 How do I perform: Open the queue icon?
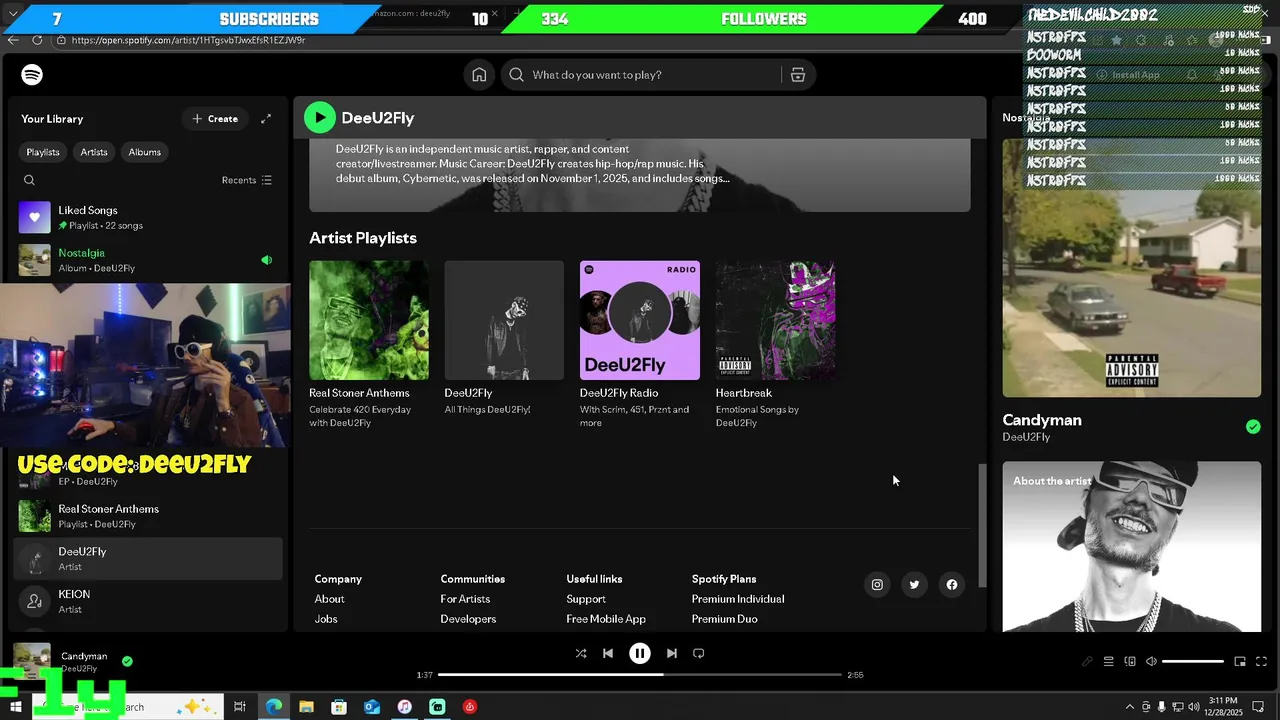click(1108, 661)
